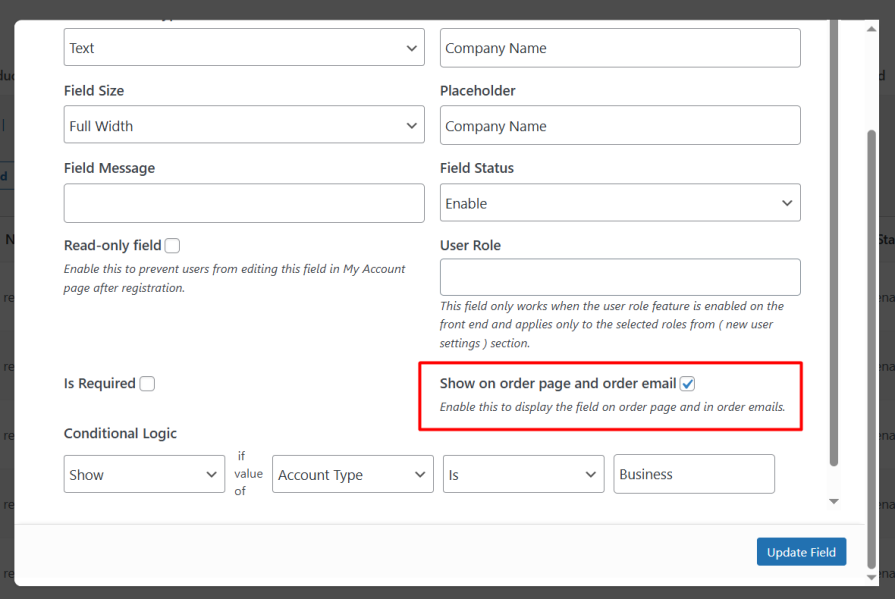This screenshot has height=599, width=895.
Task: Open the condition operator dropdown showing Is
Action: [522, 474]
